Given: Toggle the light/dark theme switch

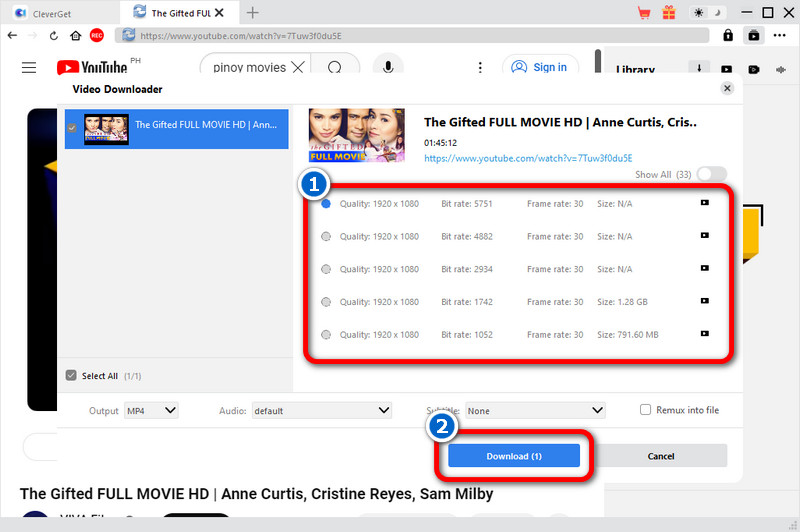Looking at the screenshot, I should click(708, 13).
